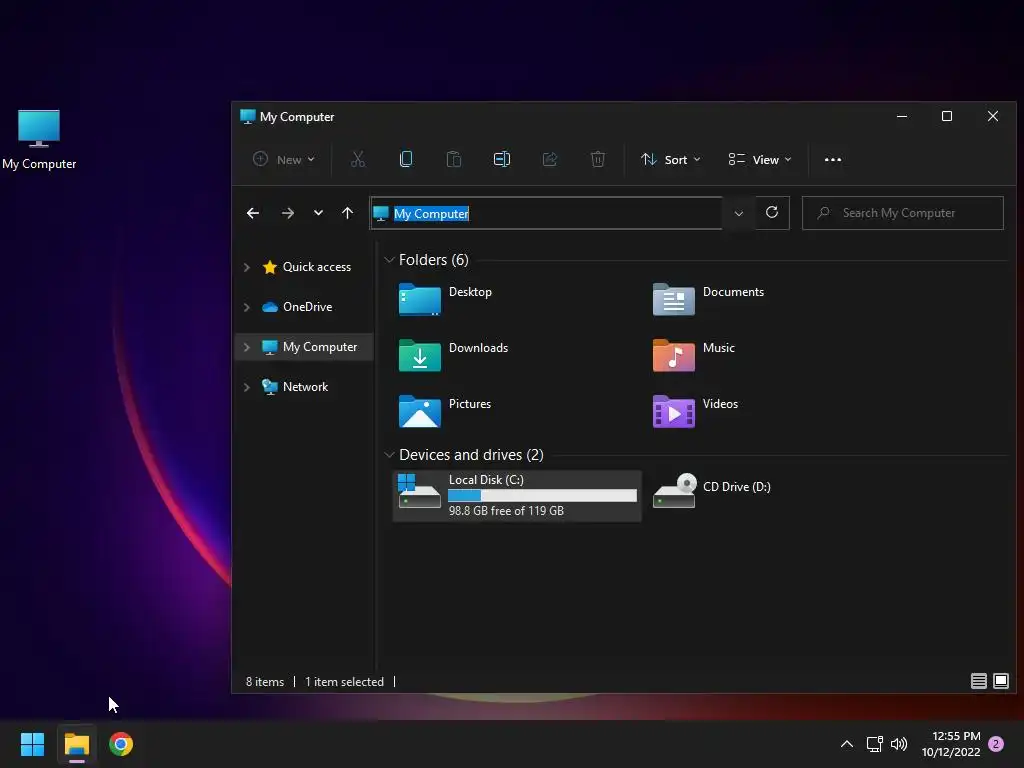Click the Cut scissors icon in toolbar
Image resolution: width=1024 pixels, height=768 pixels.
point(358,159)
